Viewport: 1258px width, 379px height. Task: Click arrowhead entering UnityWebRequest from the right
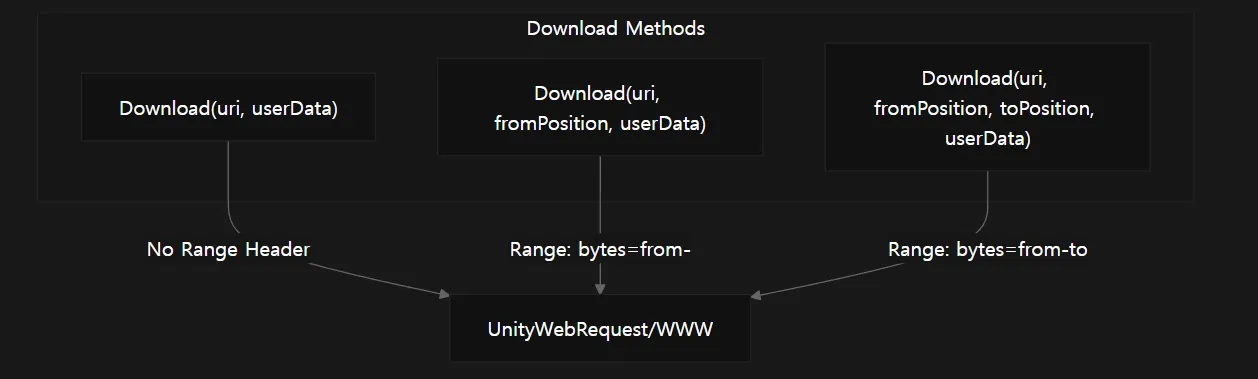point(756,293)
